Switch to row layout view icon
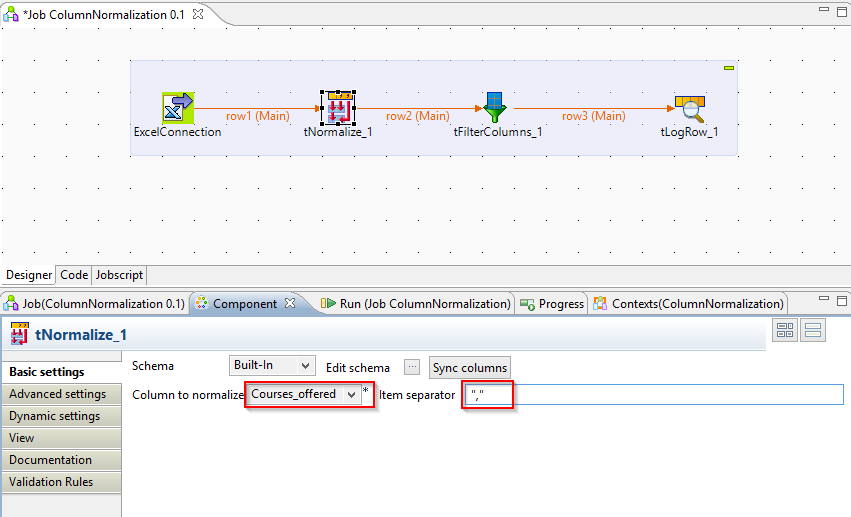Image resolution: width=851 pixels, height=517 pixels. [x=812, y=330]
